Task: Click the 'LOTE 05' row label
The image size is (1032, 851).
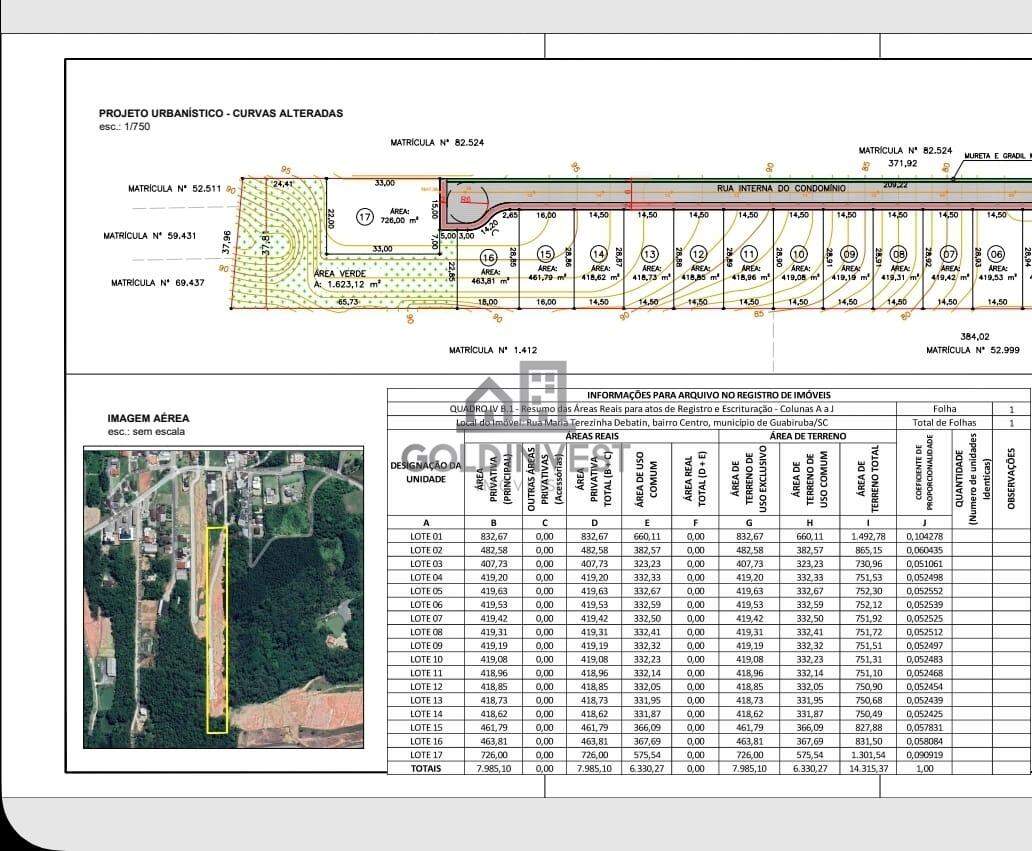Action: pyautogui.click(x=426, y=591)
